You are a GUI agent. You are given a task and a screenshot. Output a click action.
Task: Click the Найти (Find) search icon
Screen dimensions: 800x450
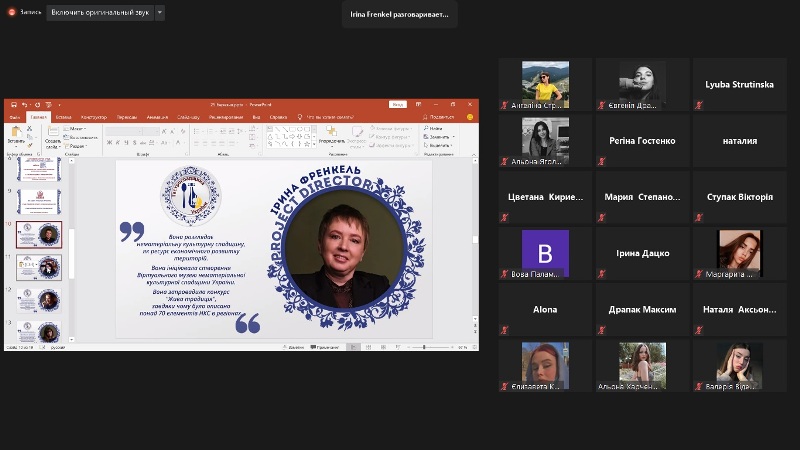(425, 128)
